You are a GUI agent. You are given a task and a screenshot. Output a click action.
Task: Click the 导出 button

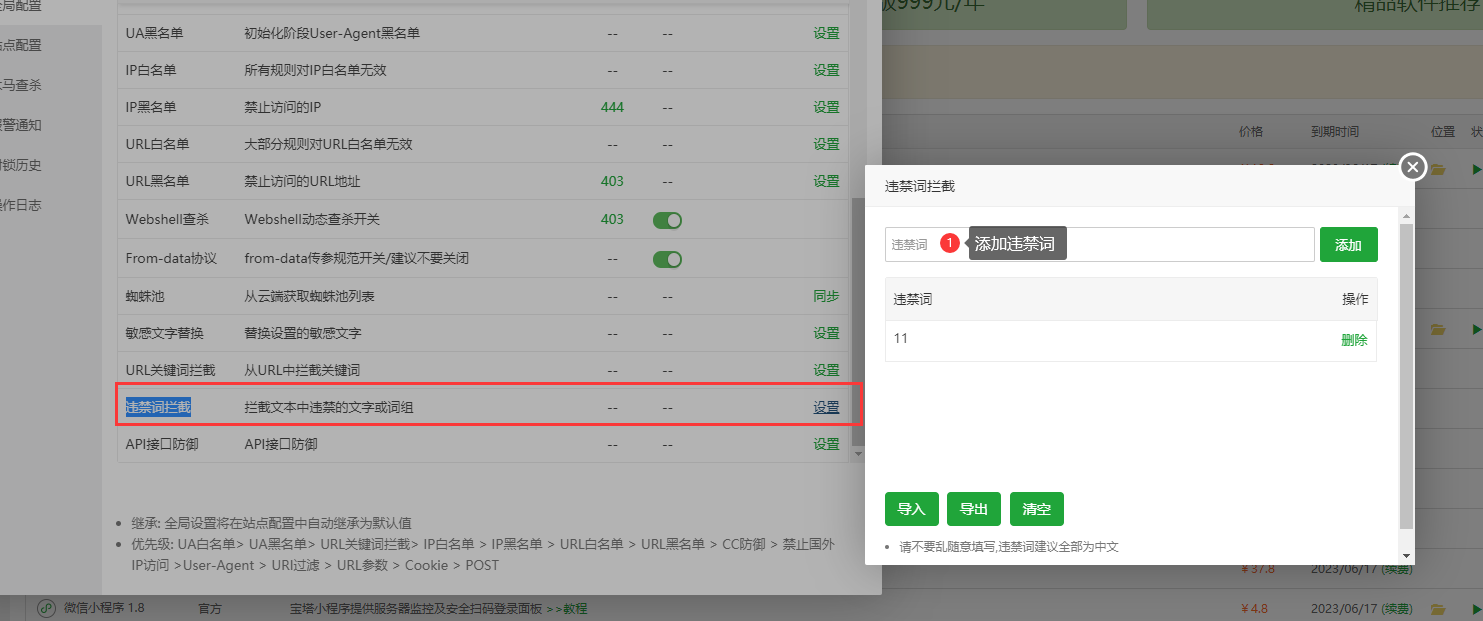point(974,509)
